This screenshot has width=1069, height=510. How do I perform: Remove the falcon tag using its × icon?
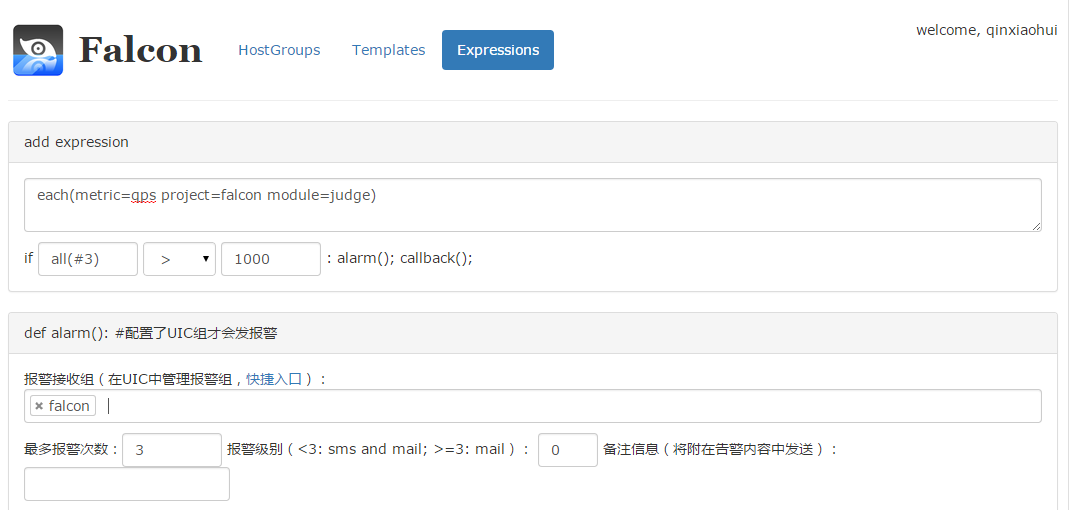coord(39,406)
